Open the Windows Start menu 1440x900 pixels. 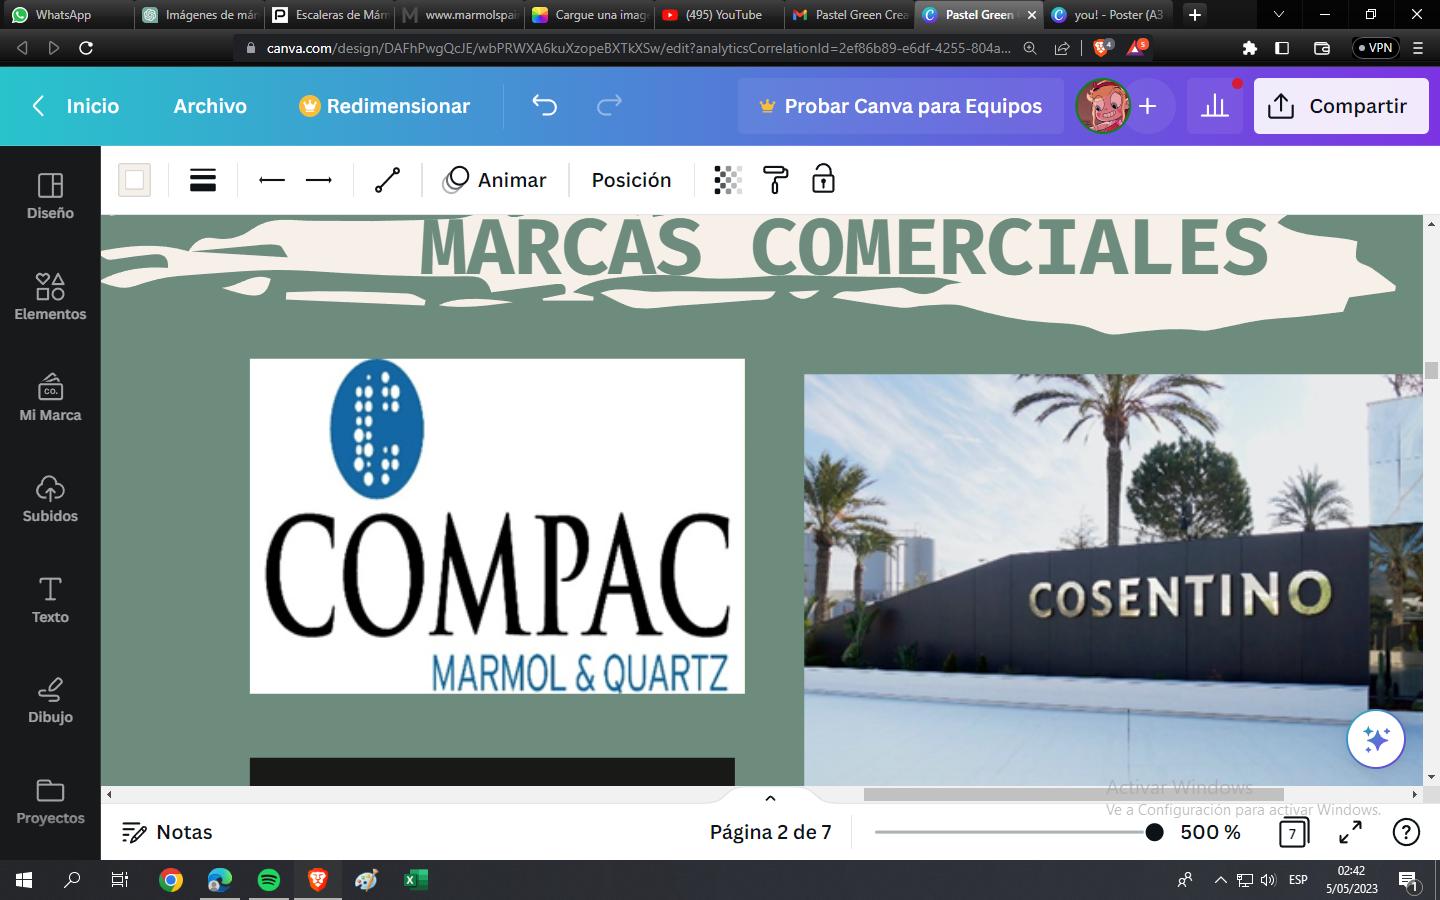pyautogui.click(x=24, y=880)
